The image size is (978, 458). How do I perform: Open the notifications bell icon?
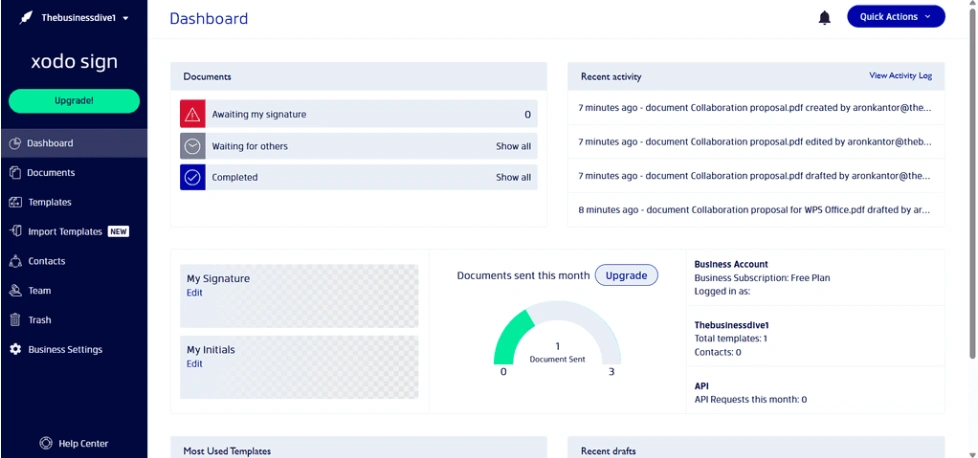[825, 17]
